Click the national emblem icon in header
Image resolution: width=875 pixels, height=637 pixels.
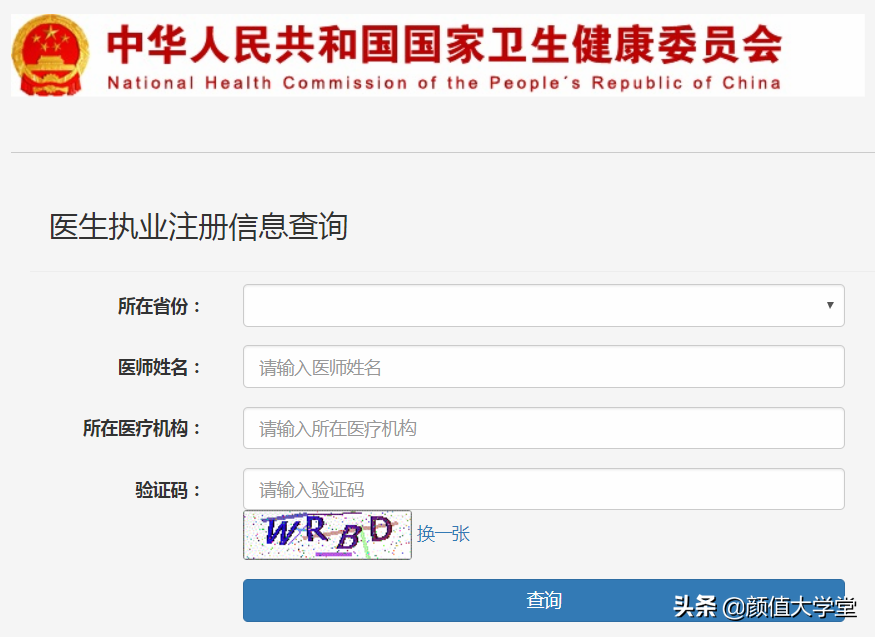click(x=50, y=55)
